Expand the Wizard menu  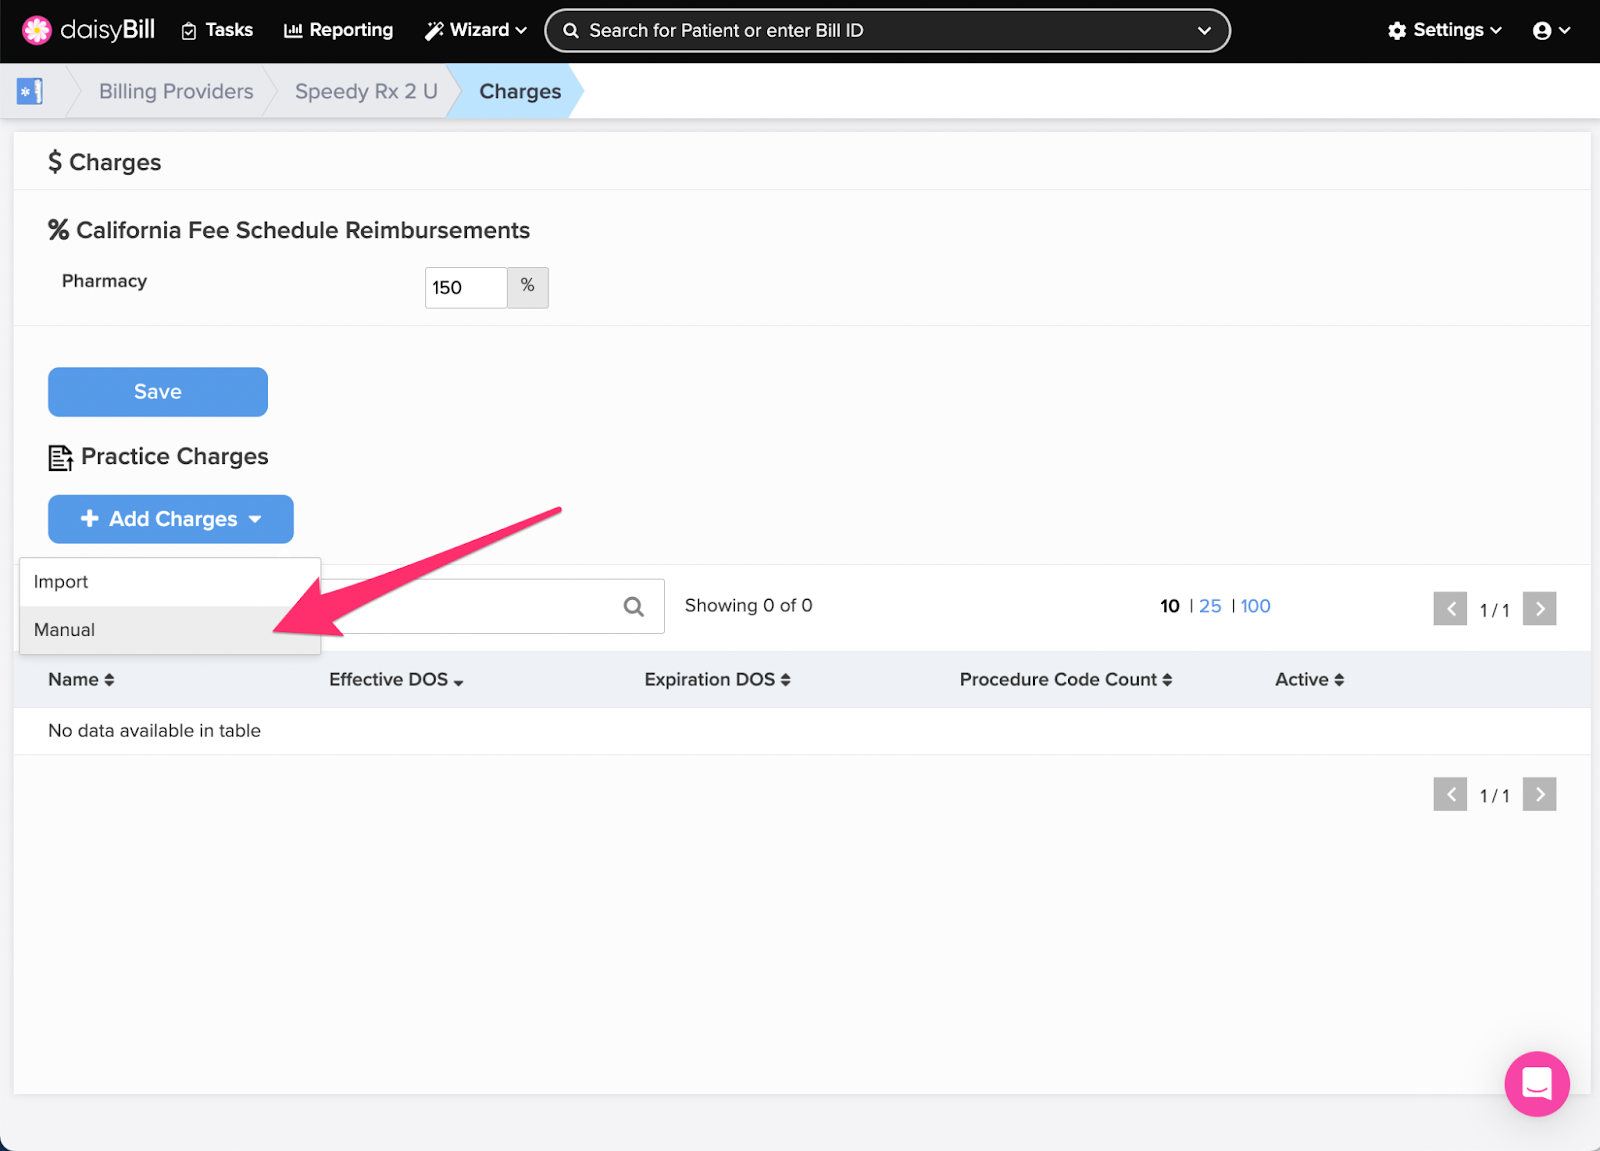pyautogui.click(x=475, y=30)
